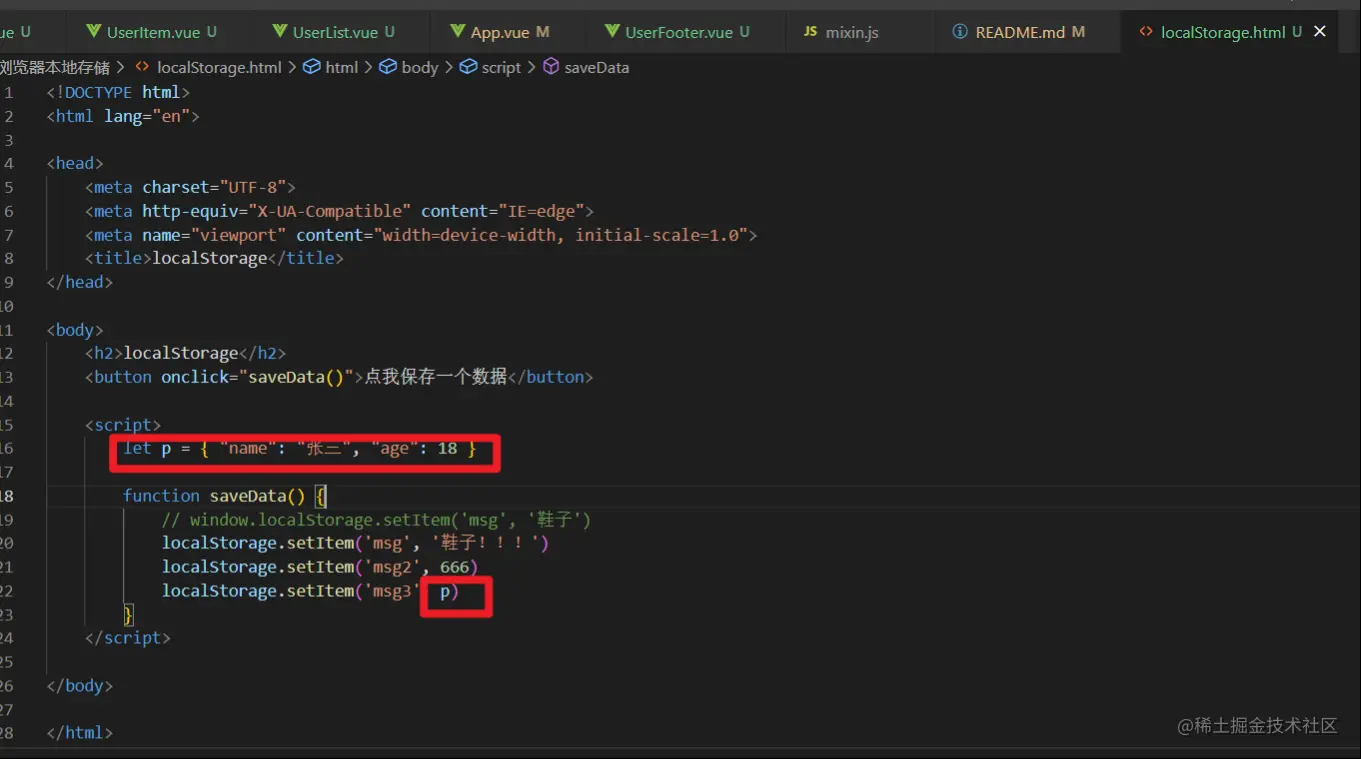1361x759 pixels.
Task: Click the HTML file icon in the breadcrumb
Action: pos(142,67)
